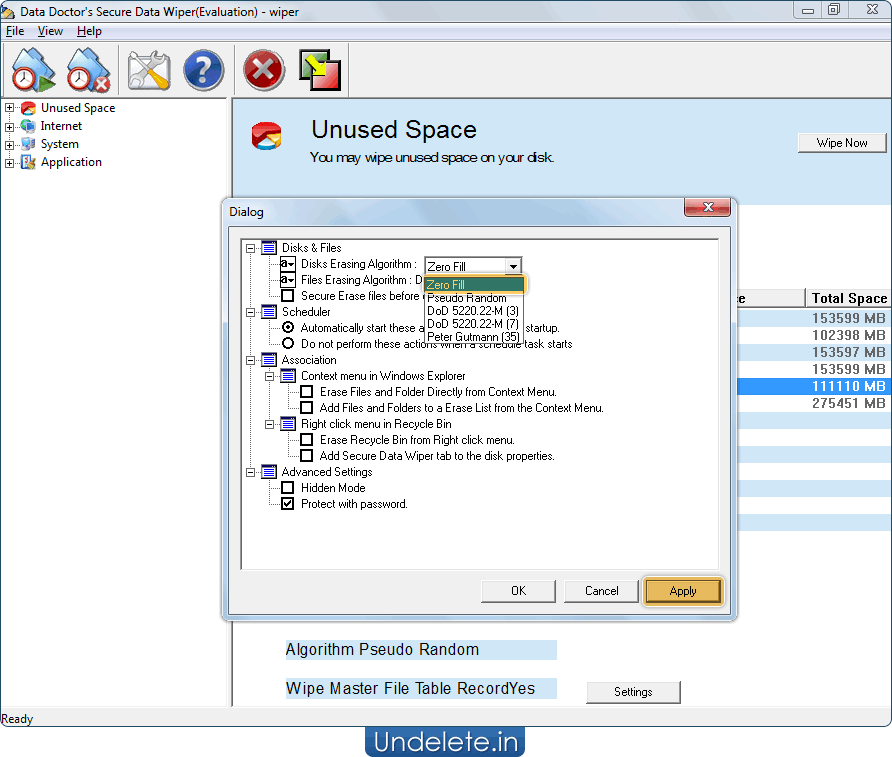Collapse the Association section
Viewport: 892px width, 757px height.
pos(250,360)
